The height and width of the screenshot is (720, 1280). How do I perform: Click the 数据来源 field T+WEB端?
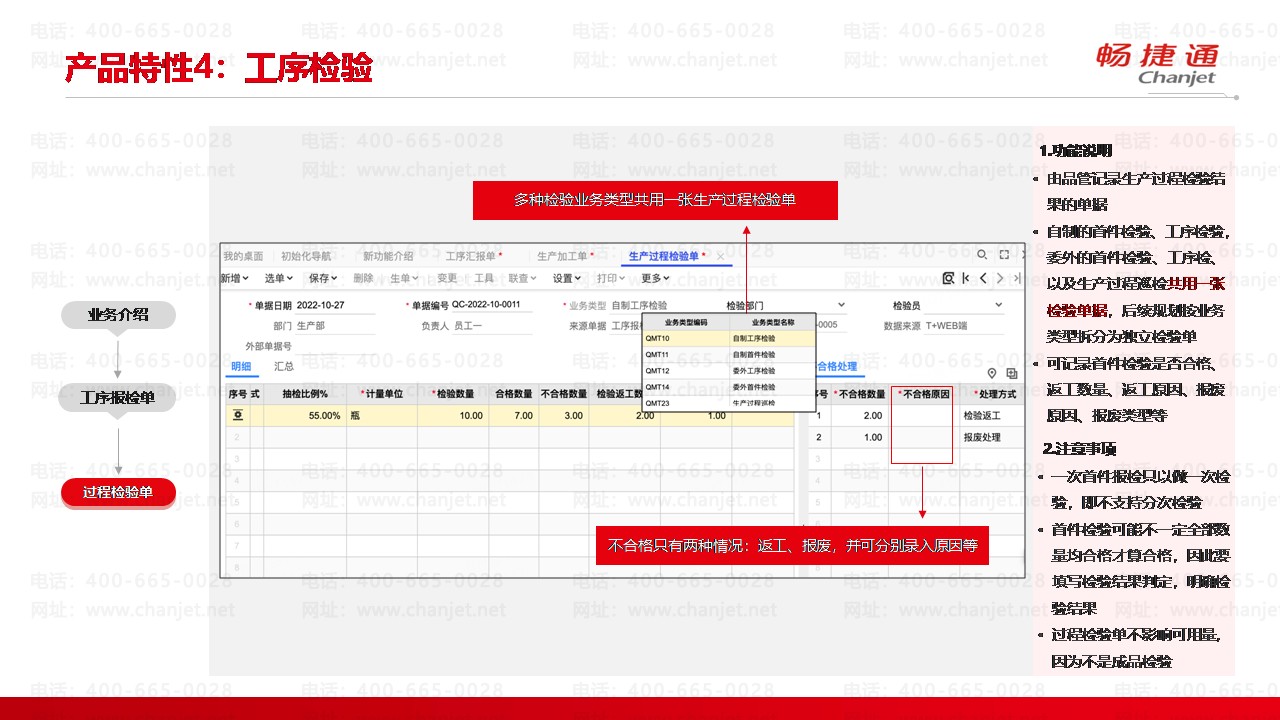965,326
